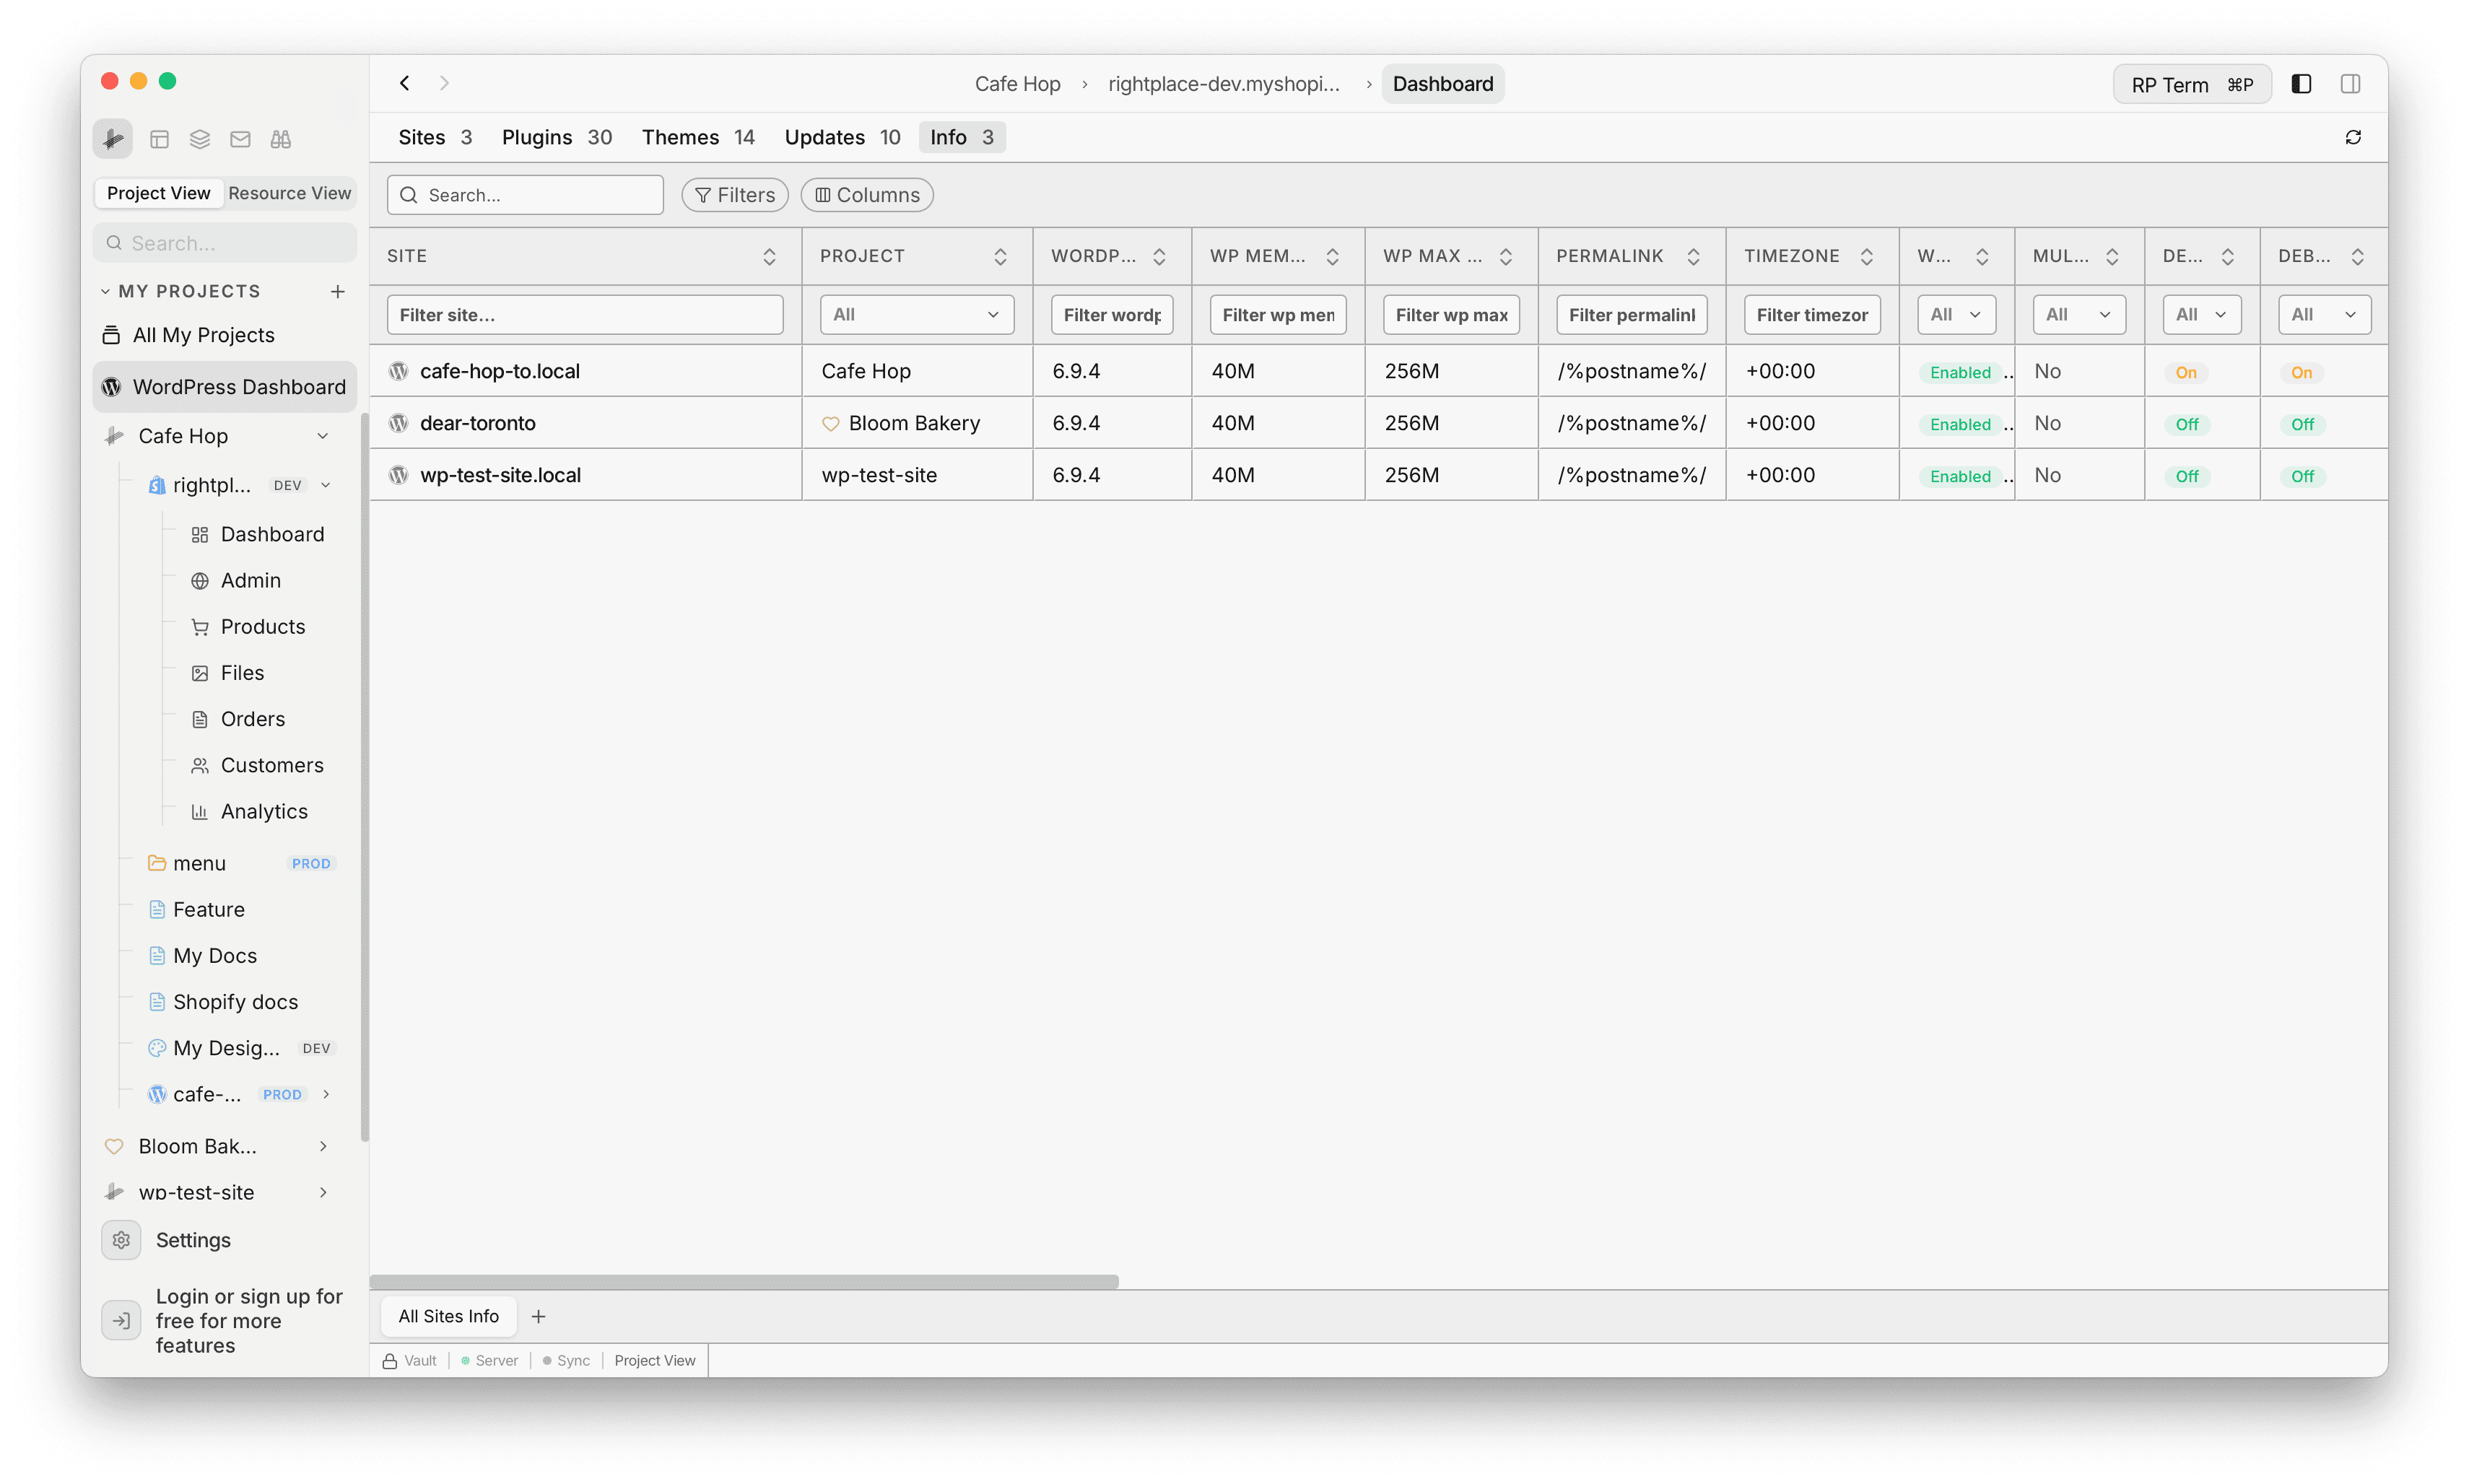This screenshot has height=1484, width=2469.
Task: Expand the Bloom Bakery project
Action: [x=322, y=1146]
